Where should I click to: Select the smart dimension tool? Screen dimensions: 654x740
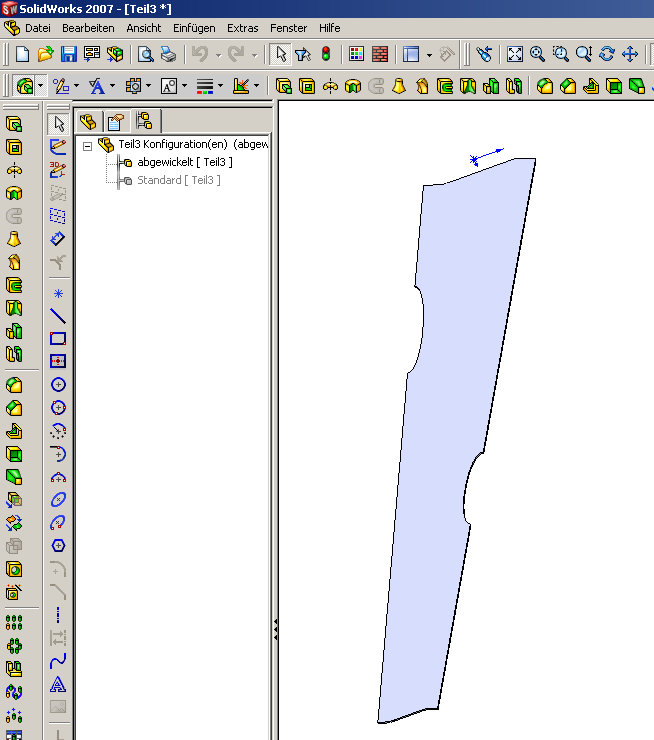point(58,238)
